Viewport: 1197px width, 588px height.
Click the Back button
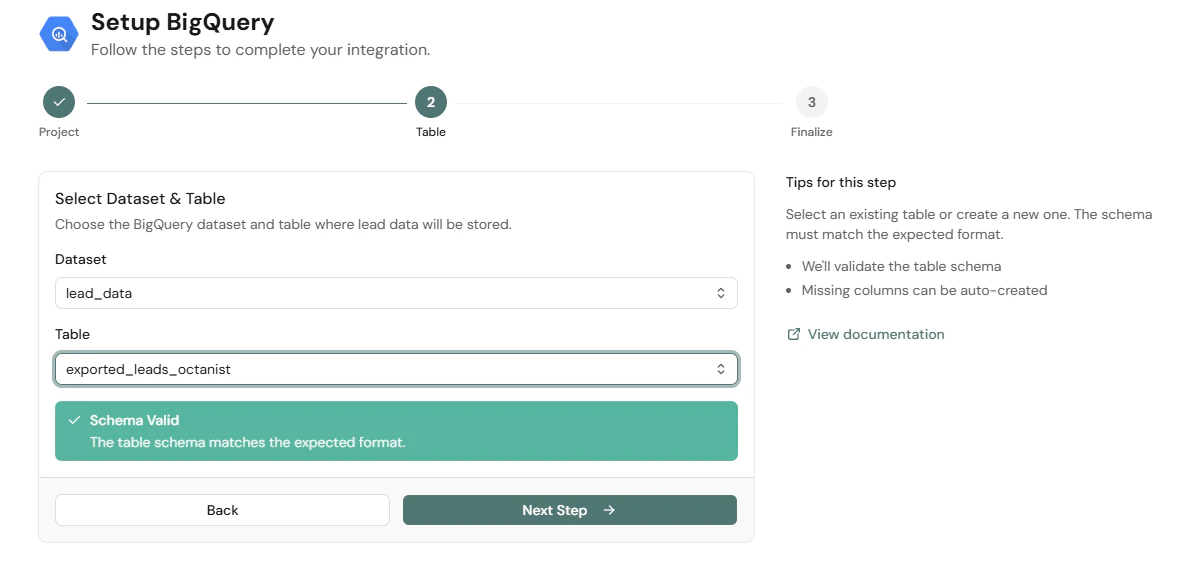click(x=222, y=510)
